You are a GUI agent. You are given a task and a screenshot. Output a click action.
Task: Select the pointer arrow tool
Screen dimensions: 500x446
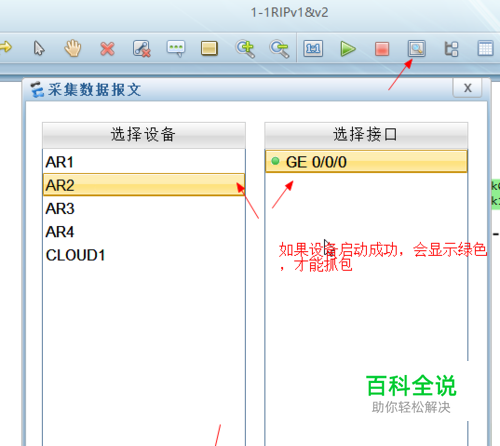tap(39, 48)
